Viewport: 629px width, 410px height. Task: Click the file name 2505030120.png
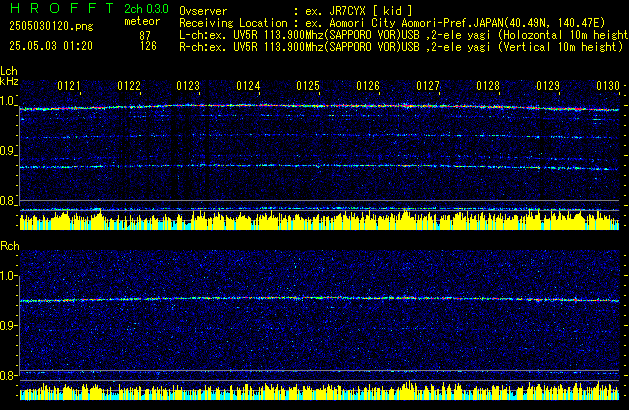coord(51,26)
